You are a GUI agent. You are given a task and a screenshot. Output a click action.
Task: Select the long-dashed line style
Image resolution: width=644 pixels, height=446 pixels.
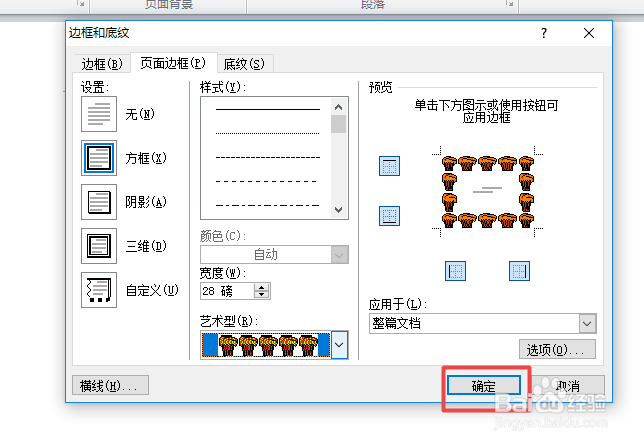266,181
